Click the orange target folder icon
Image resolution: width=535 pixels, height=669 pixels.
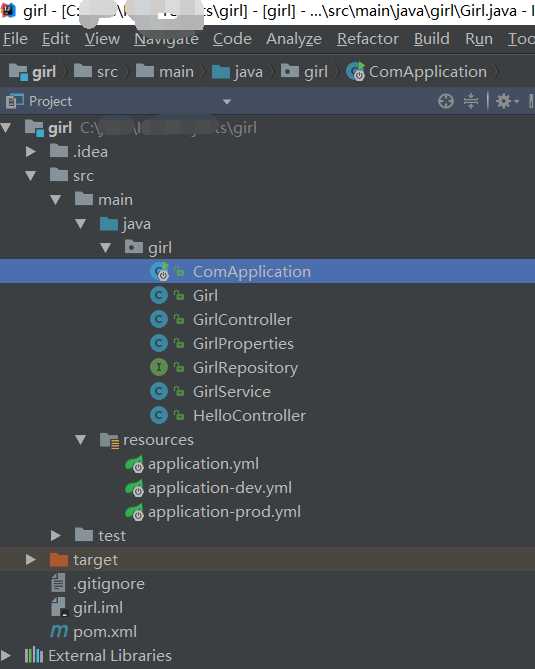[59, 560]
